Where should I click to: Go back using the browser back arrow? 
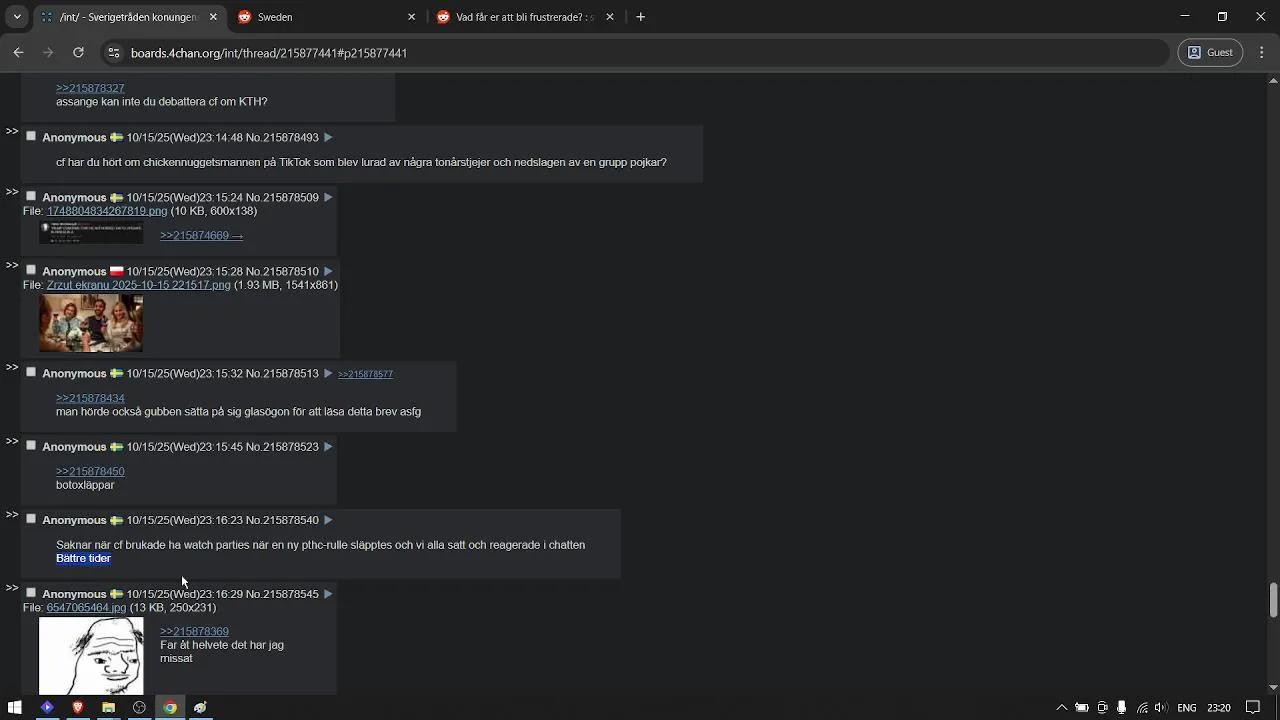[18, 53]
